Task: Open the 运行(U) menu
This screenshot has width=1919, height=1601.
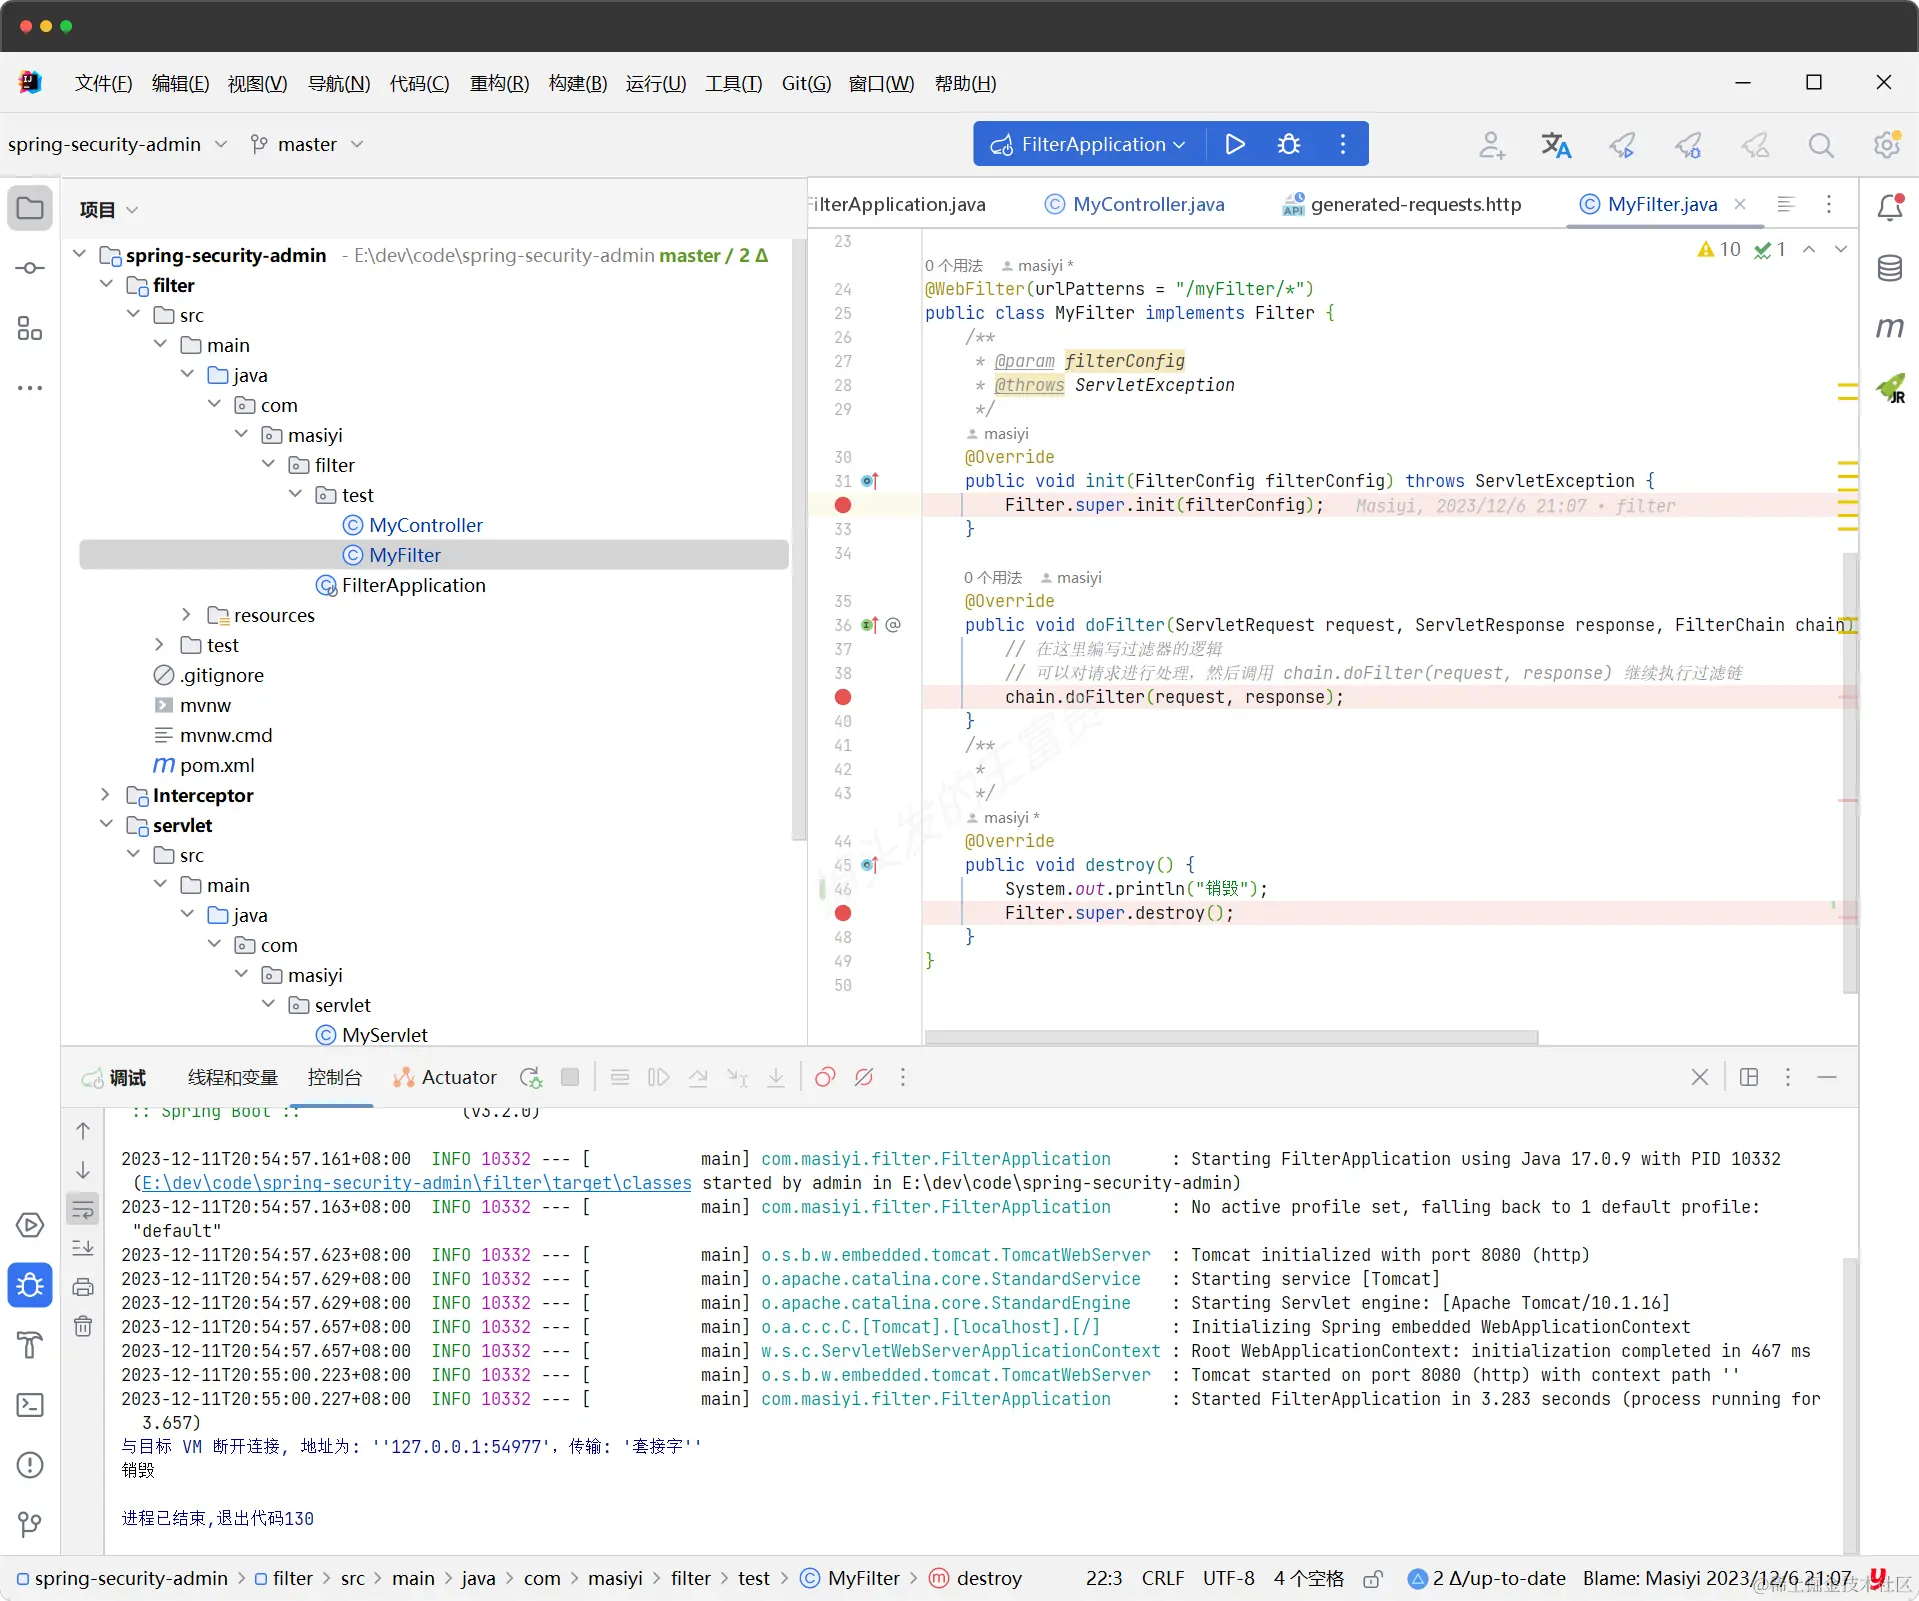Action: pos(656,83)
